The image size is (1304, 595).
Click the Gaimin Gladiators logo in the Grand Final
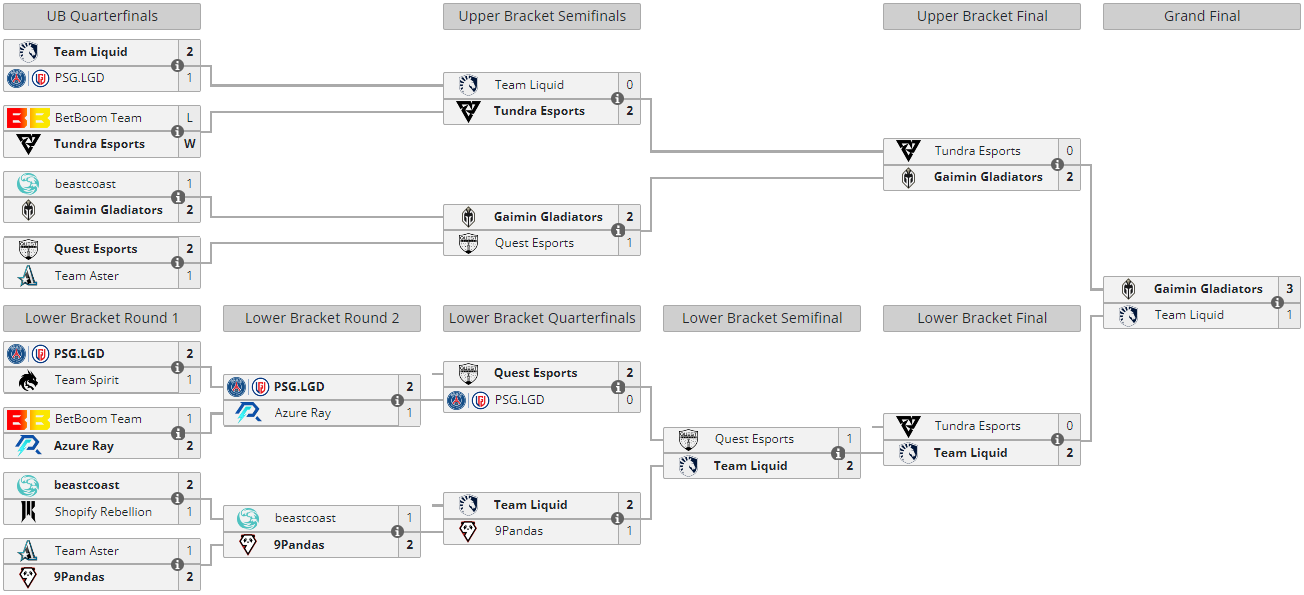(x=1128, y=289)
